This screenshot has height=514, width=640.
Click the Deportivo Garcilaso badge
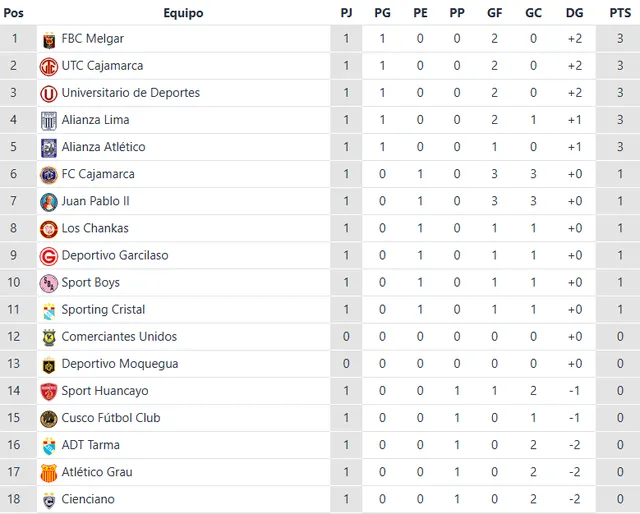click(x=48, y=256)
